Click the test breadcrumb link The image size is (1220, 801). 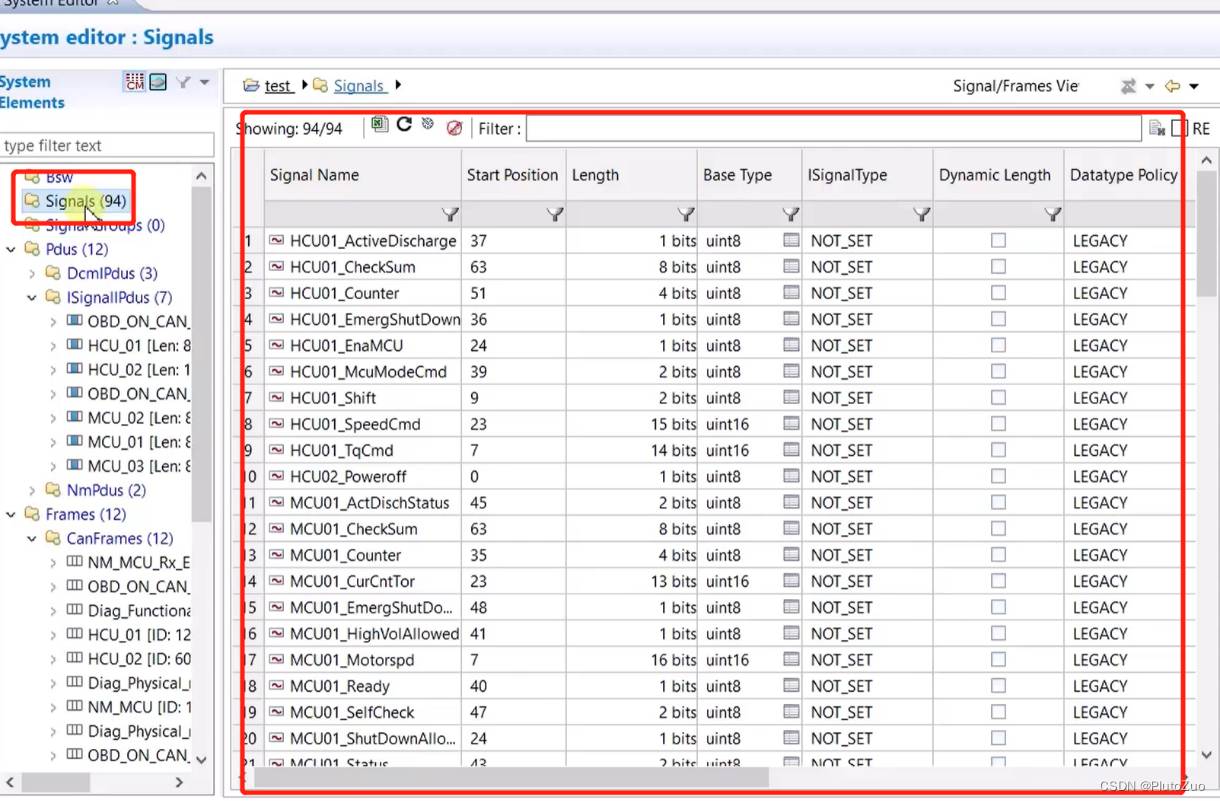point(278,86)
